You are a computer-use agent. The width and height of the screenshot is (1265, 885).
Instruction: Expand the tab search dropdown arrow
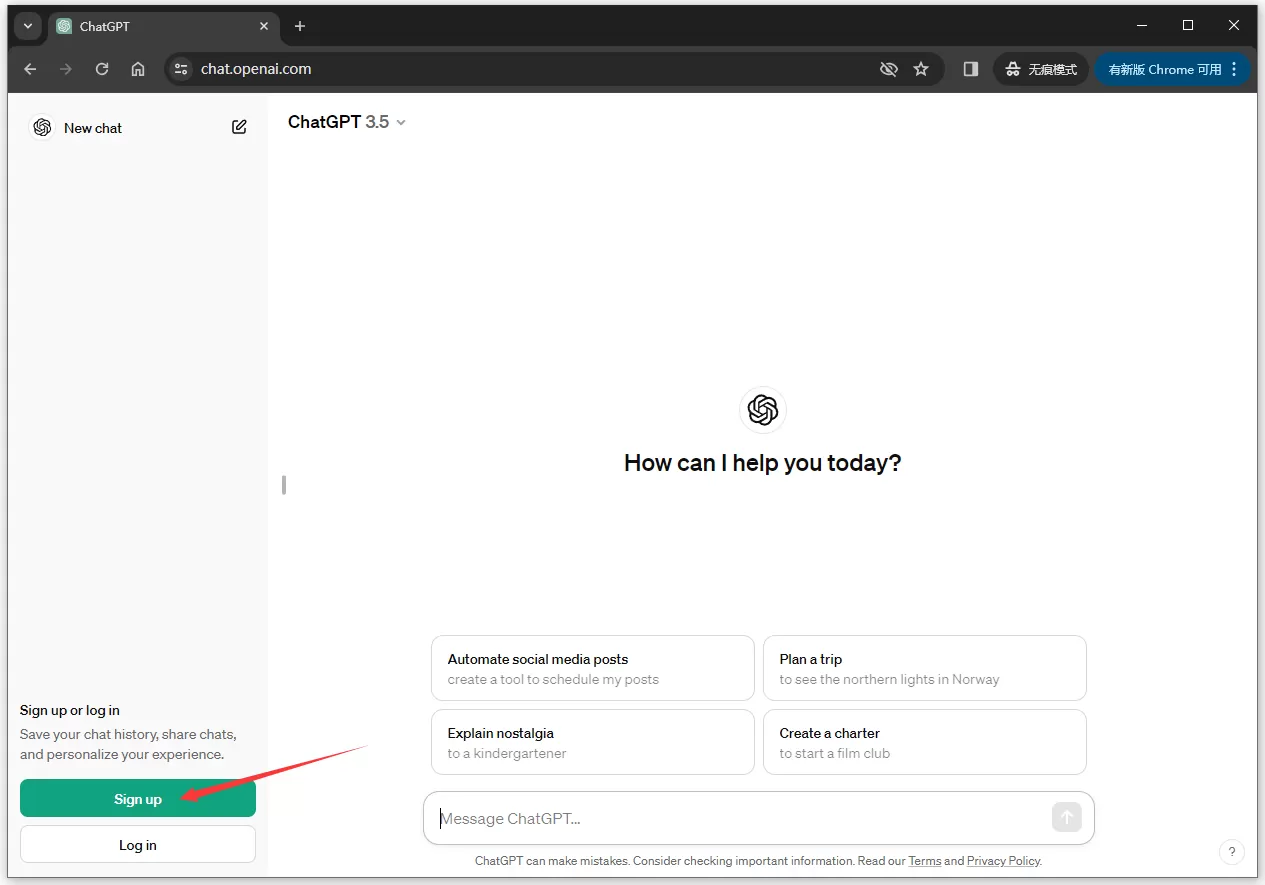pos(27,26)
